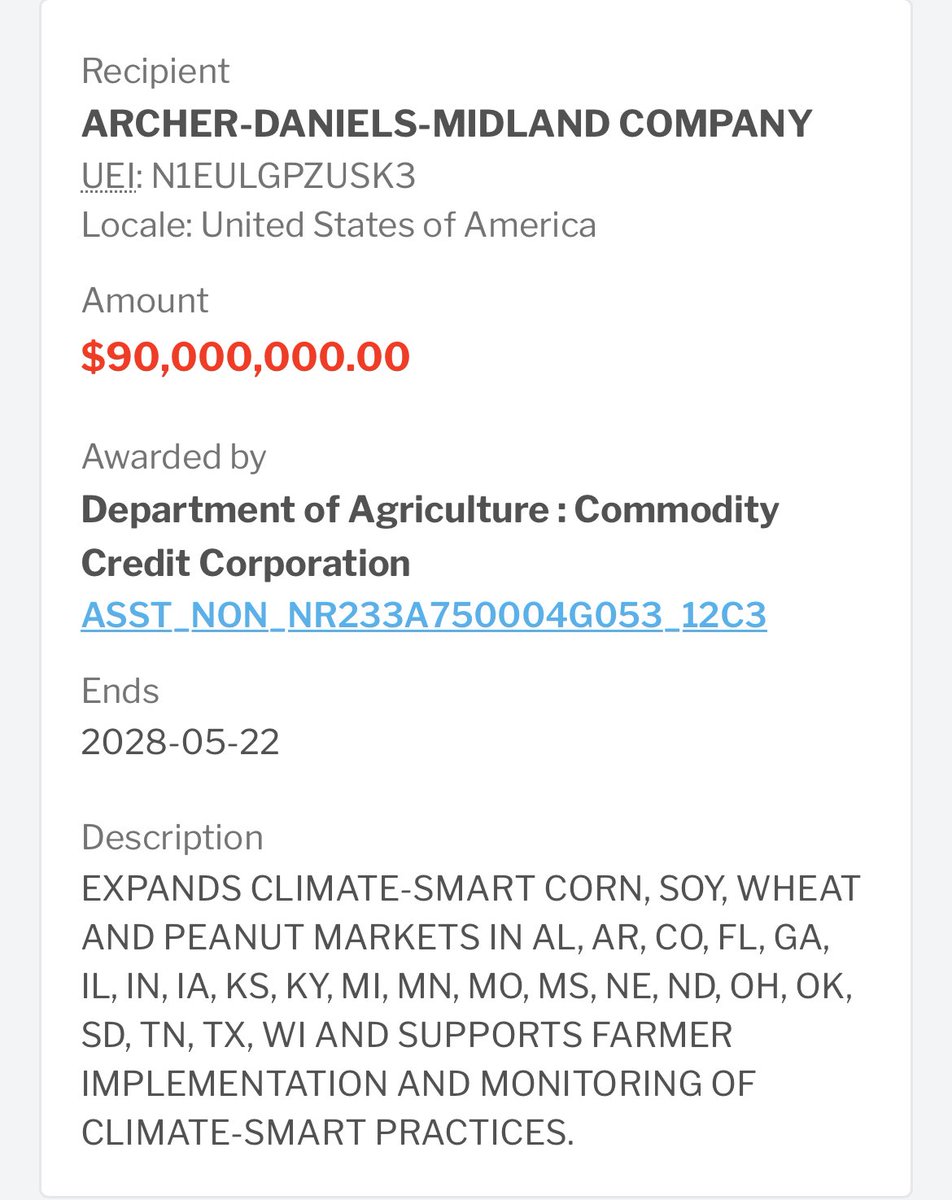The image size is (952, 1200).
Task: Select the UEI code N1EULGPZUSK3
Action: pyautogui.click(x=283, y=176)
